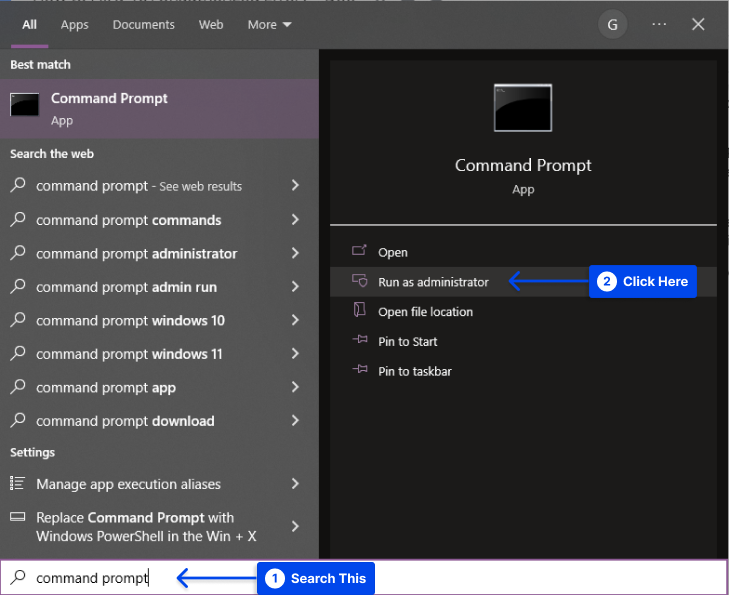The width and height of the screenshot is (729, 595).
Task: Click the magnifier icon beside 'command prompt download'
Action: [18, 420]
